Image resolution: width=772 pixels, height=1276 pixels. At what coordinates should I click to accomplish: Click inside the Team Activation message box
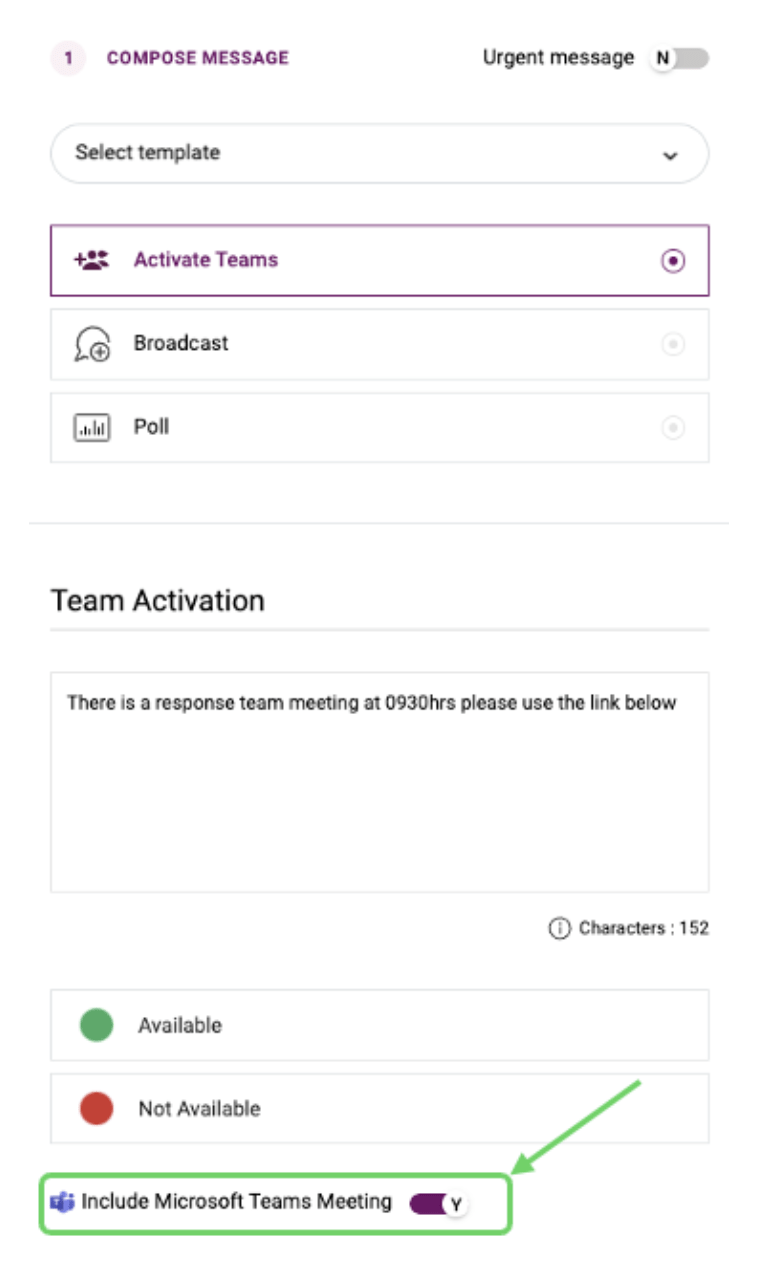pyautogui.click(x=380, y=782)
